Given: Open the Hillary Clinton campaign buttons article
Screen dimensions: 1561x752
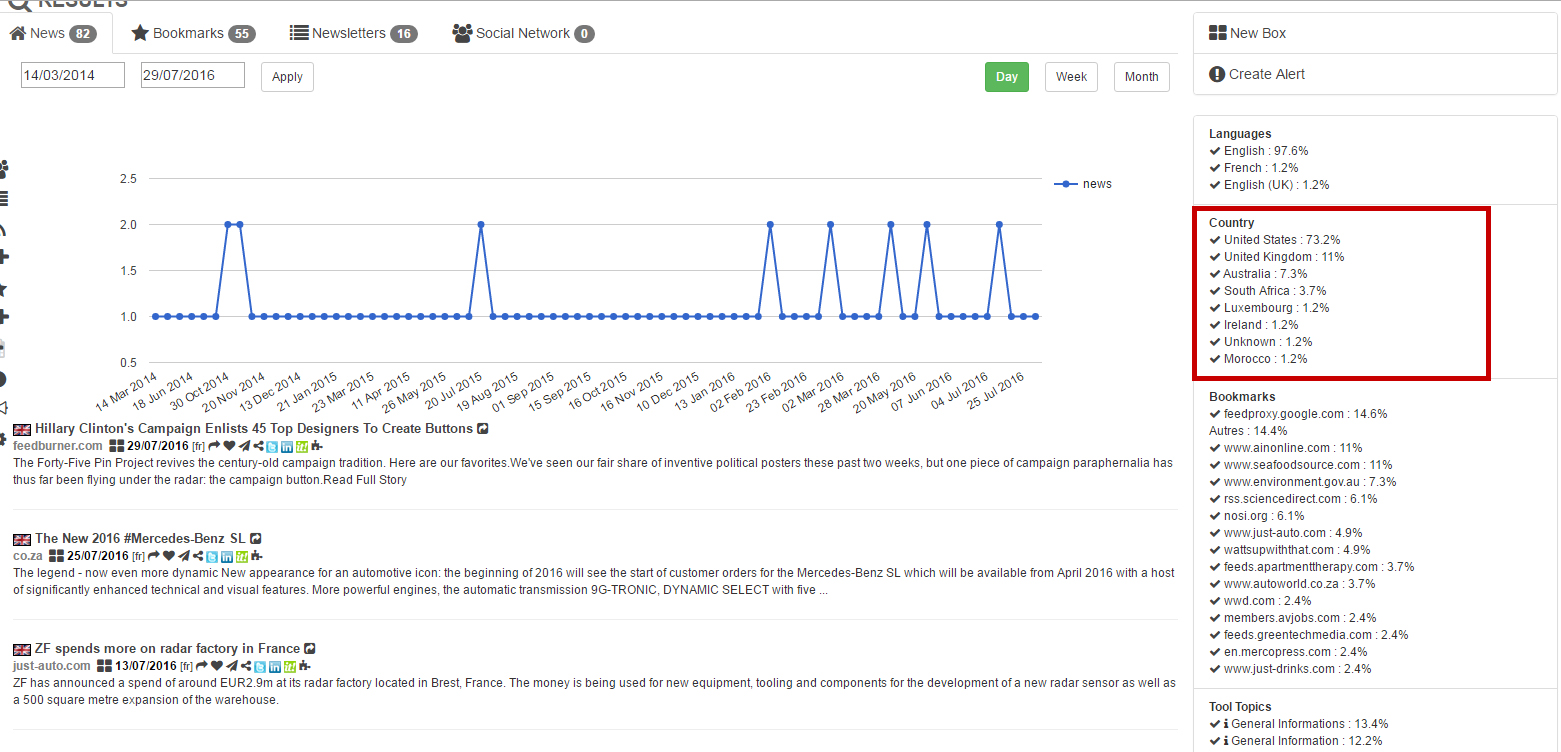Looking at the screenshot, I should (254, 428).
